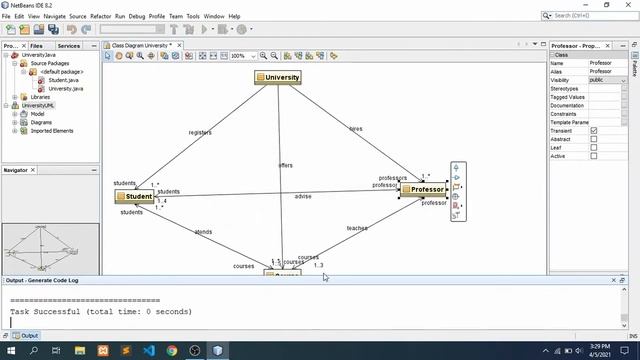Choose the diagram Pan hand tool
This screenshot has width=640, height=360.
point(119,56)
